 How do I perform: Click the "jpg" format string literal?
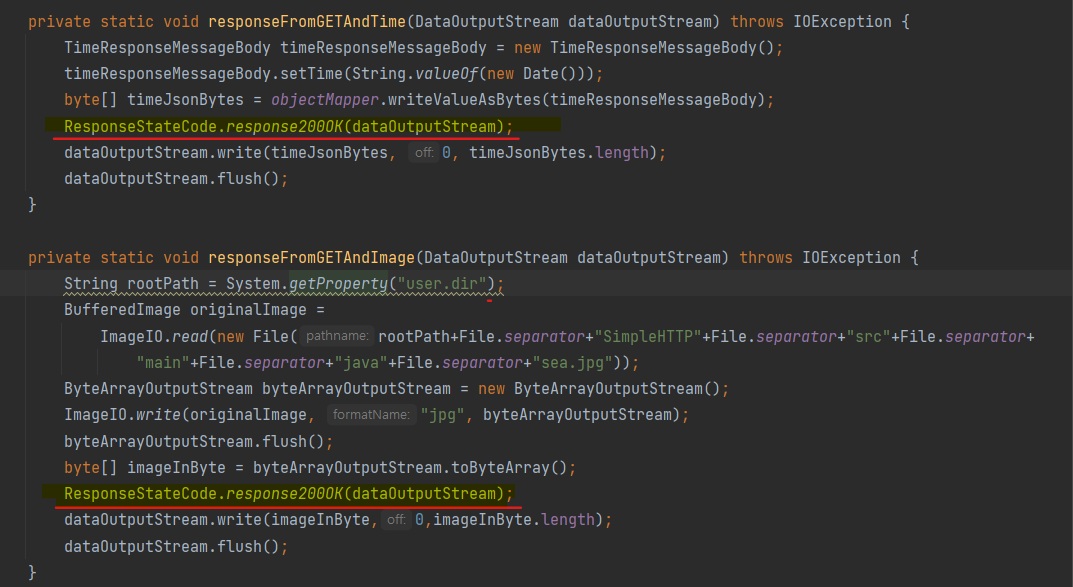tap(442, 415)
